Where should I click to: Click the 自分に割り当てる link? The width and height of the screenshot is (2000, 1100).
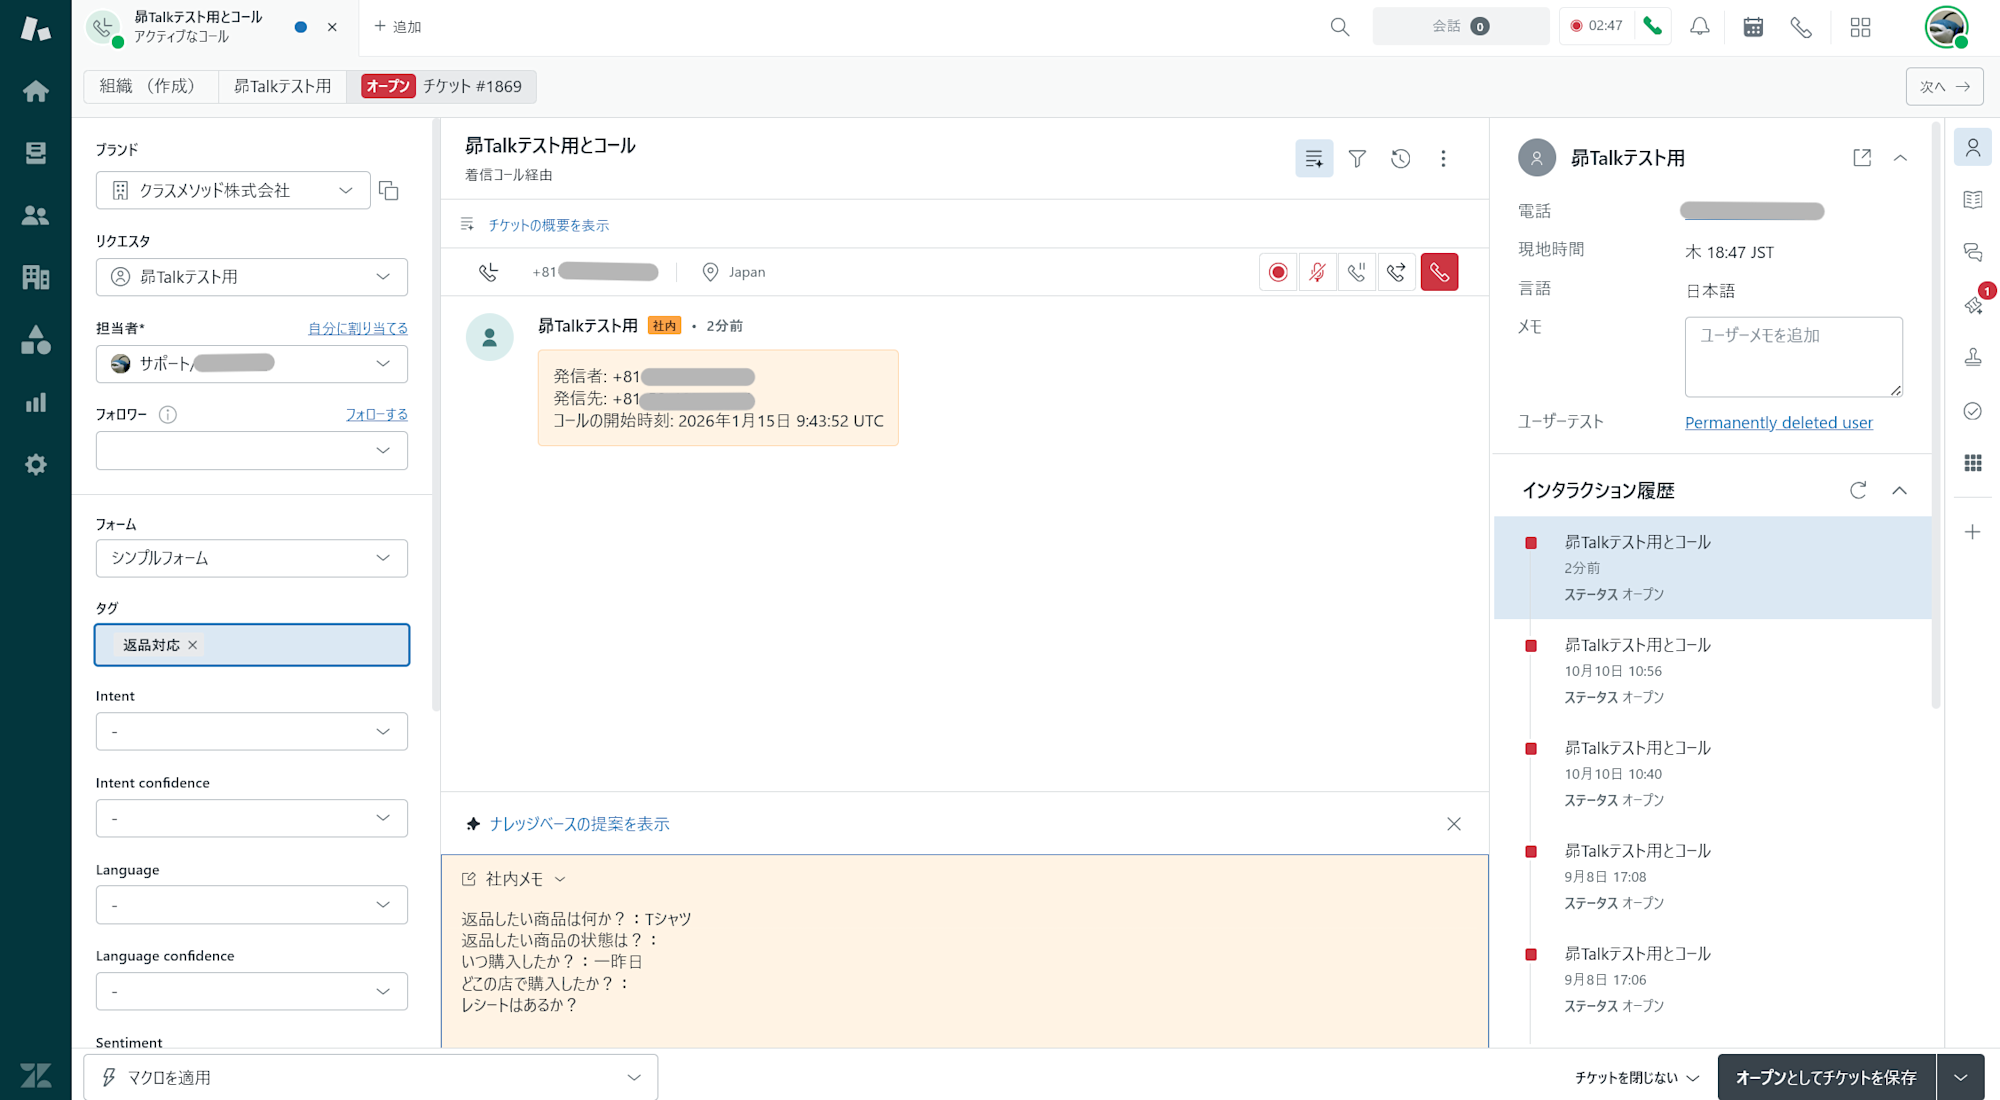[x=356, y=328]
